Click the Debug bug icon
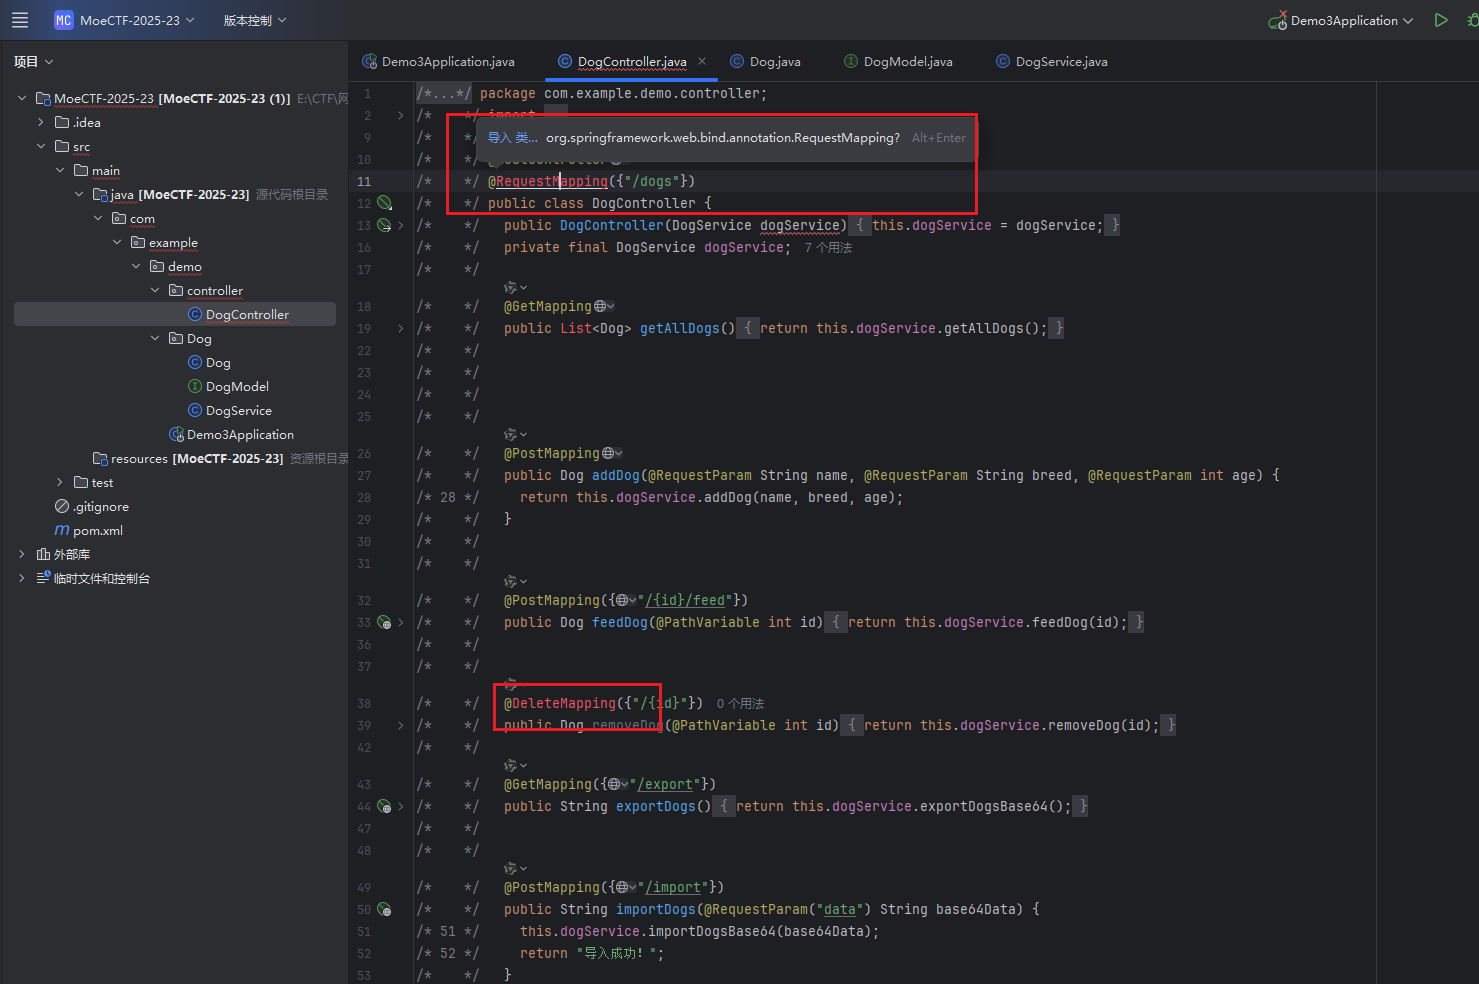This screenshot has width=1479, height=984. 1472,20
